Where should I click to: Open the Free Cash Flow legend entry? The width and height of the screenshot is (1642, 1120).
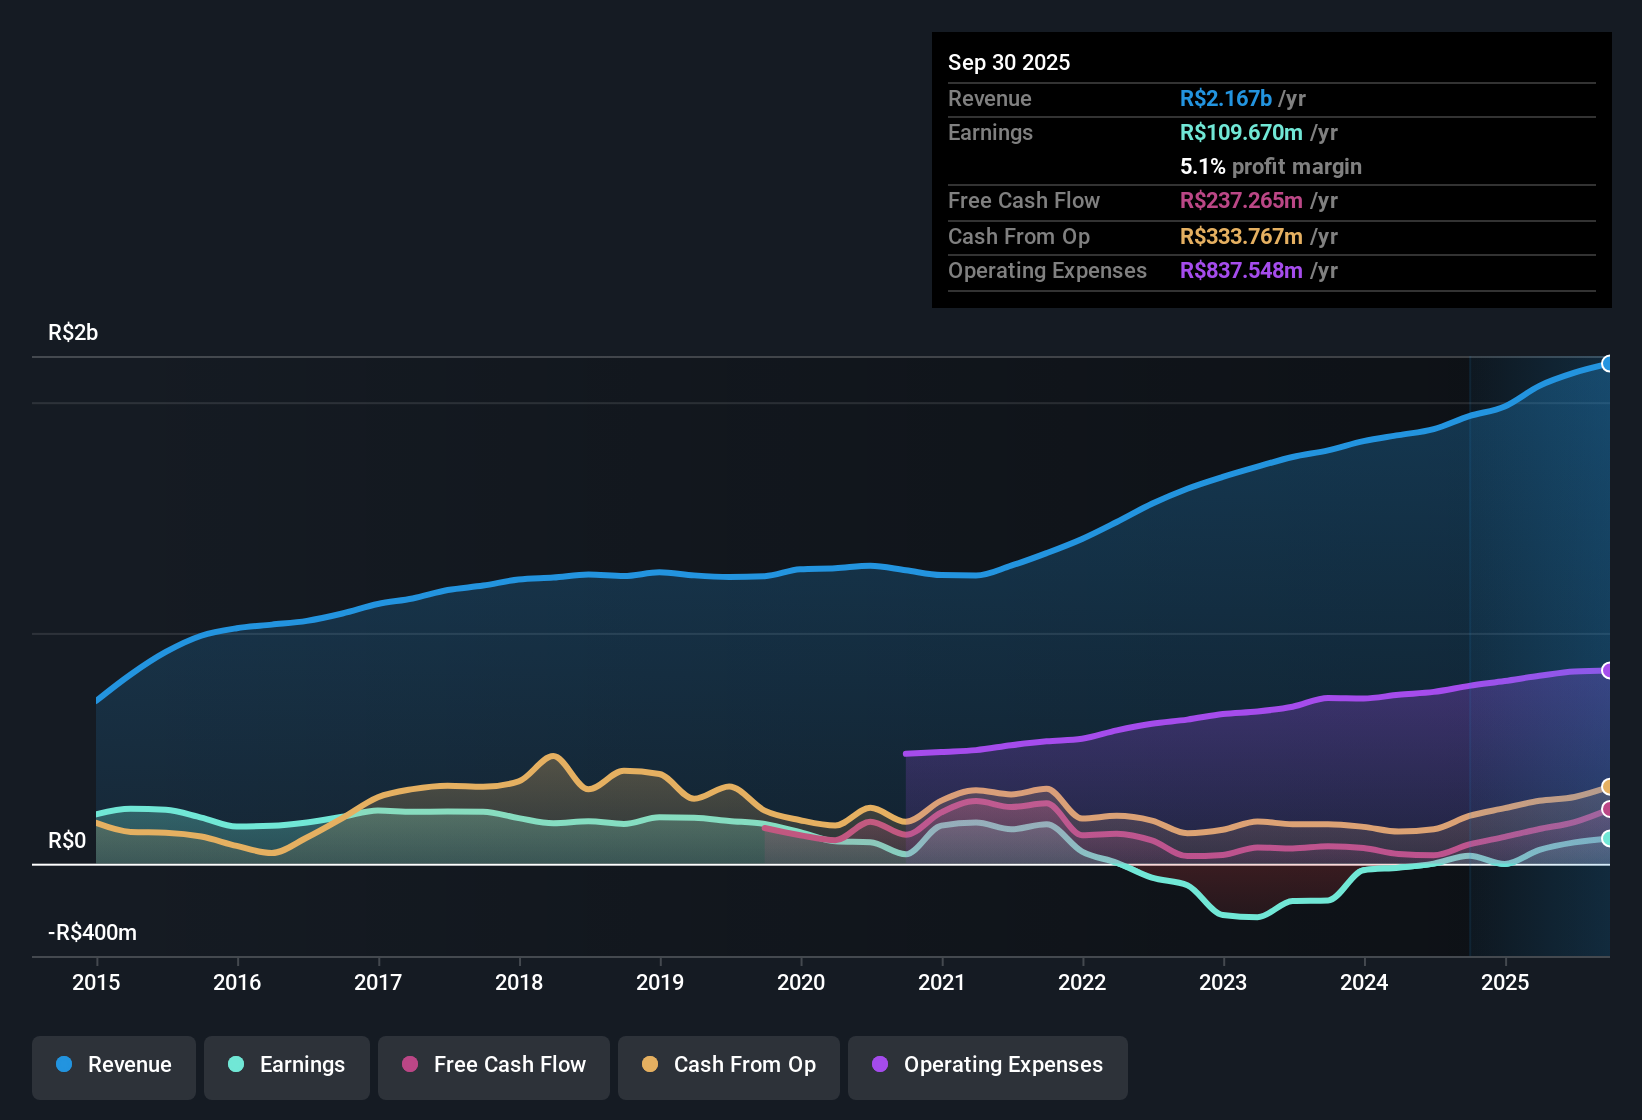click(x=493, y=1065)
